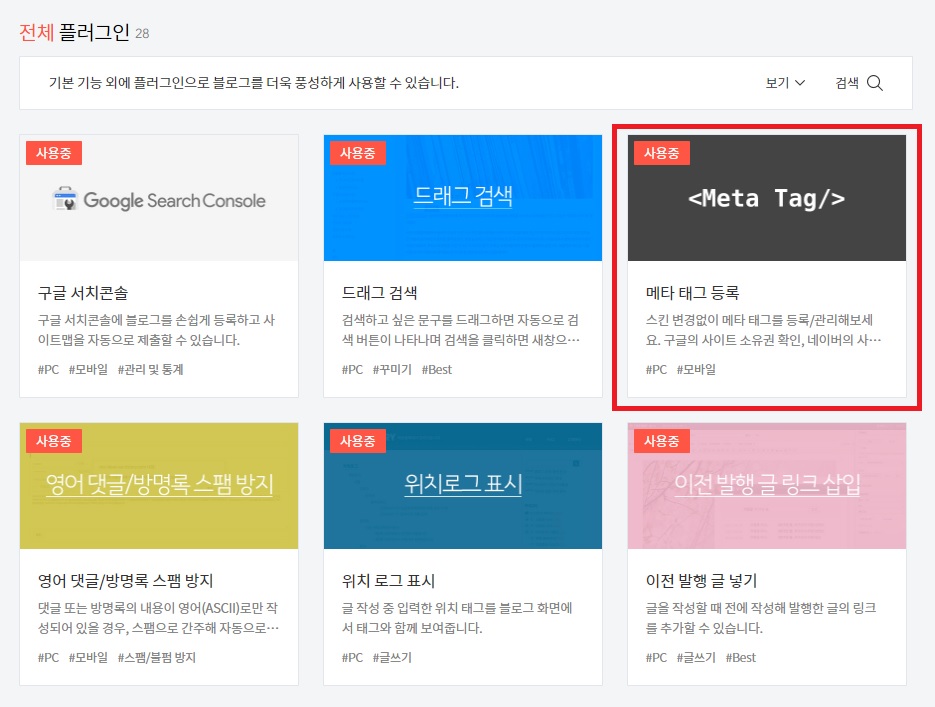Select the 메타 태그 등록 plugin title
Screen dimensions: 935x707
coord(692,293)
